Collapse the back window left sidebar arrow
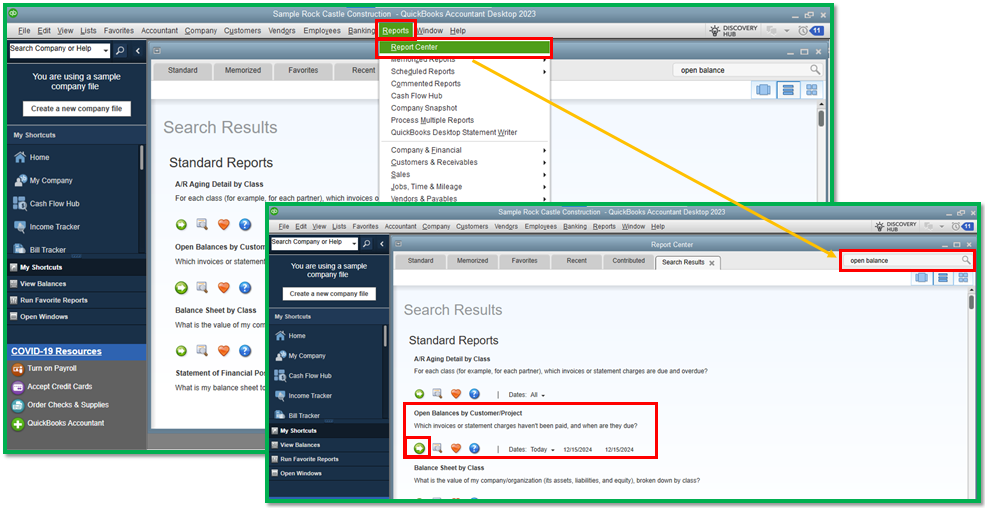 pos(138,51)
